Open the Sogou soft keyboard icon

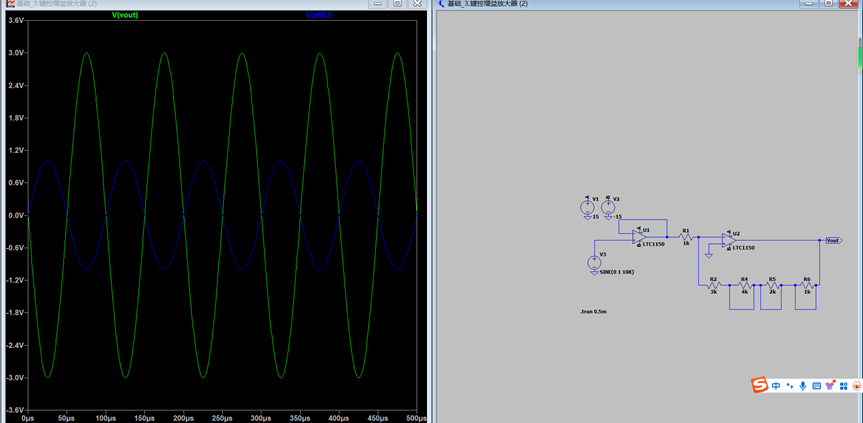pyautogui.click(x=817, y=386)
